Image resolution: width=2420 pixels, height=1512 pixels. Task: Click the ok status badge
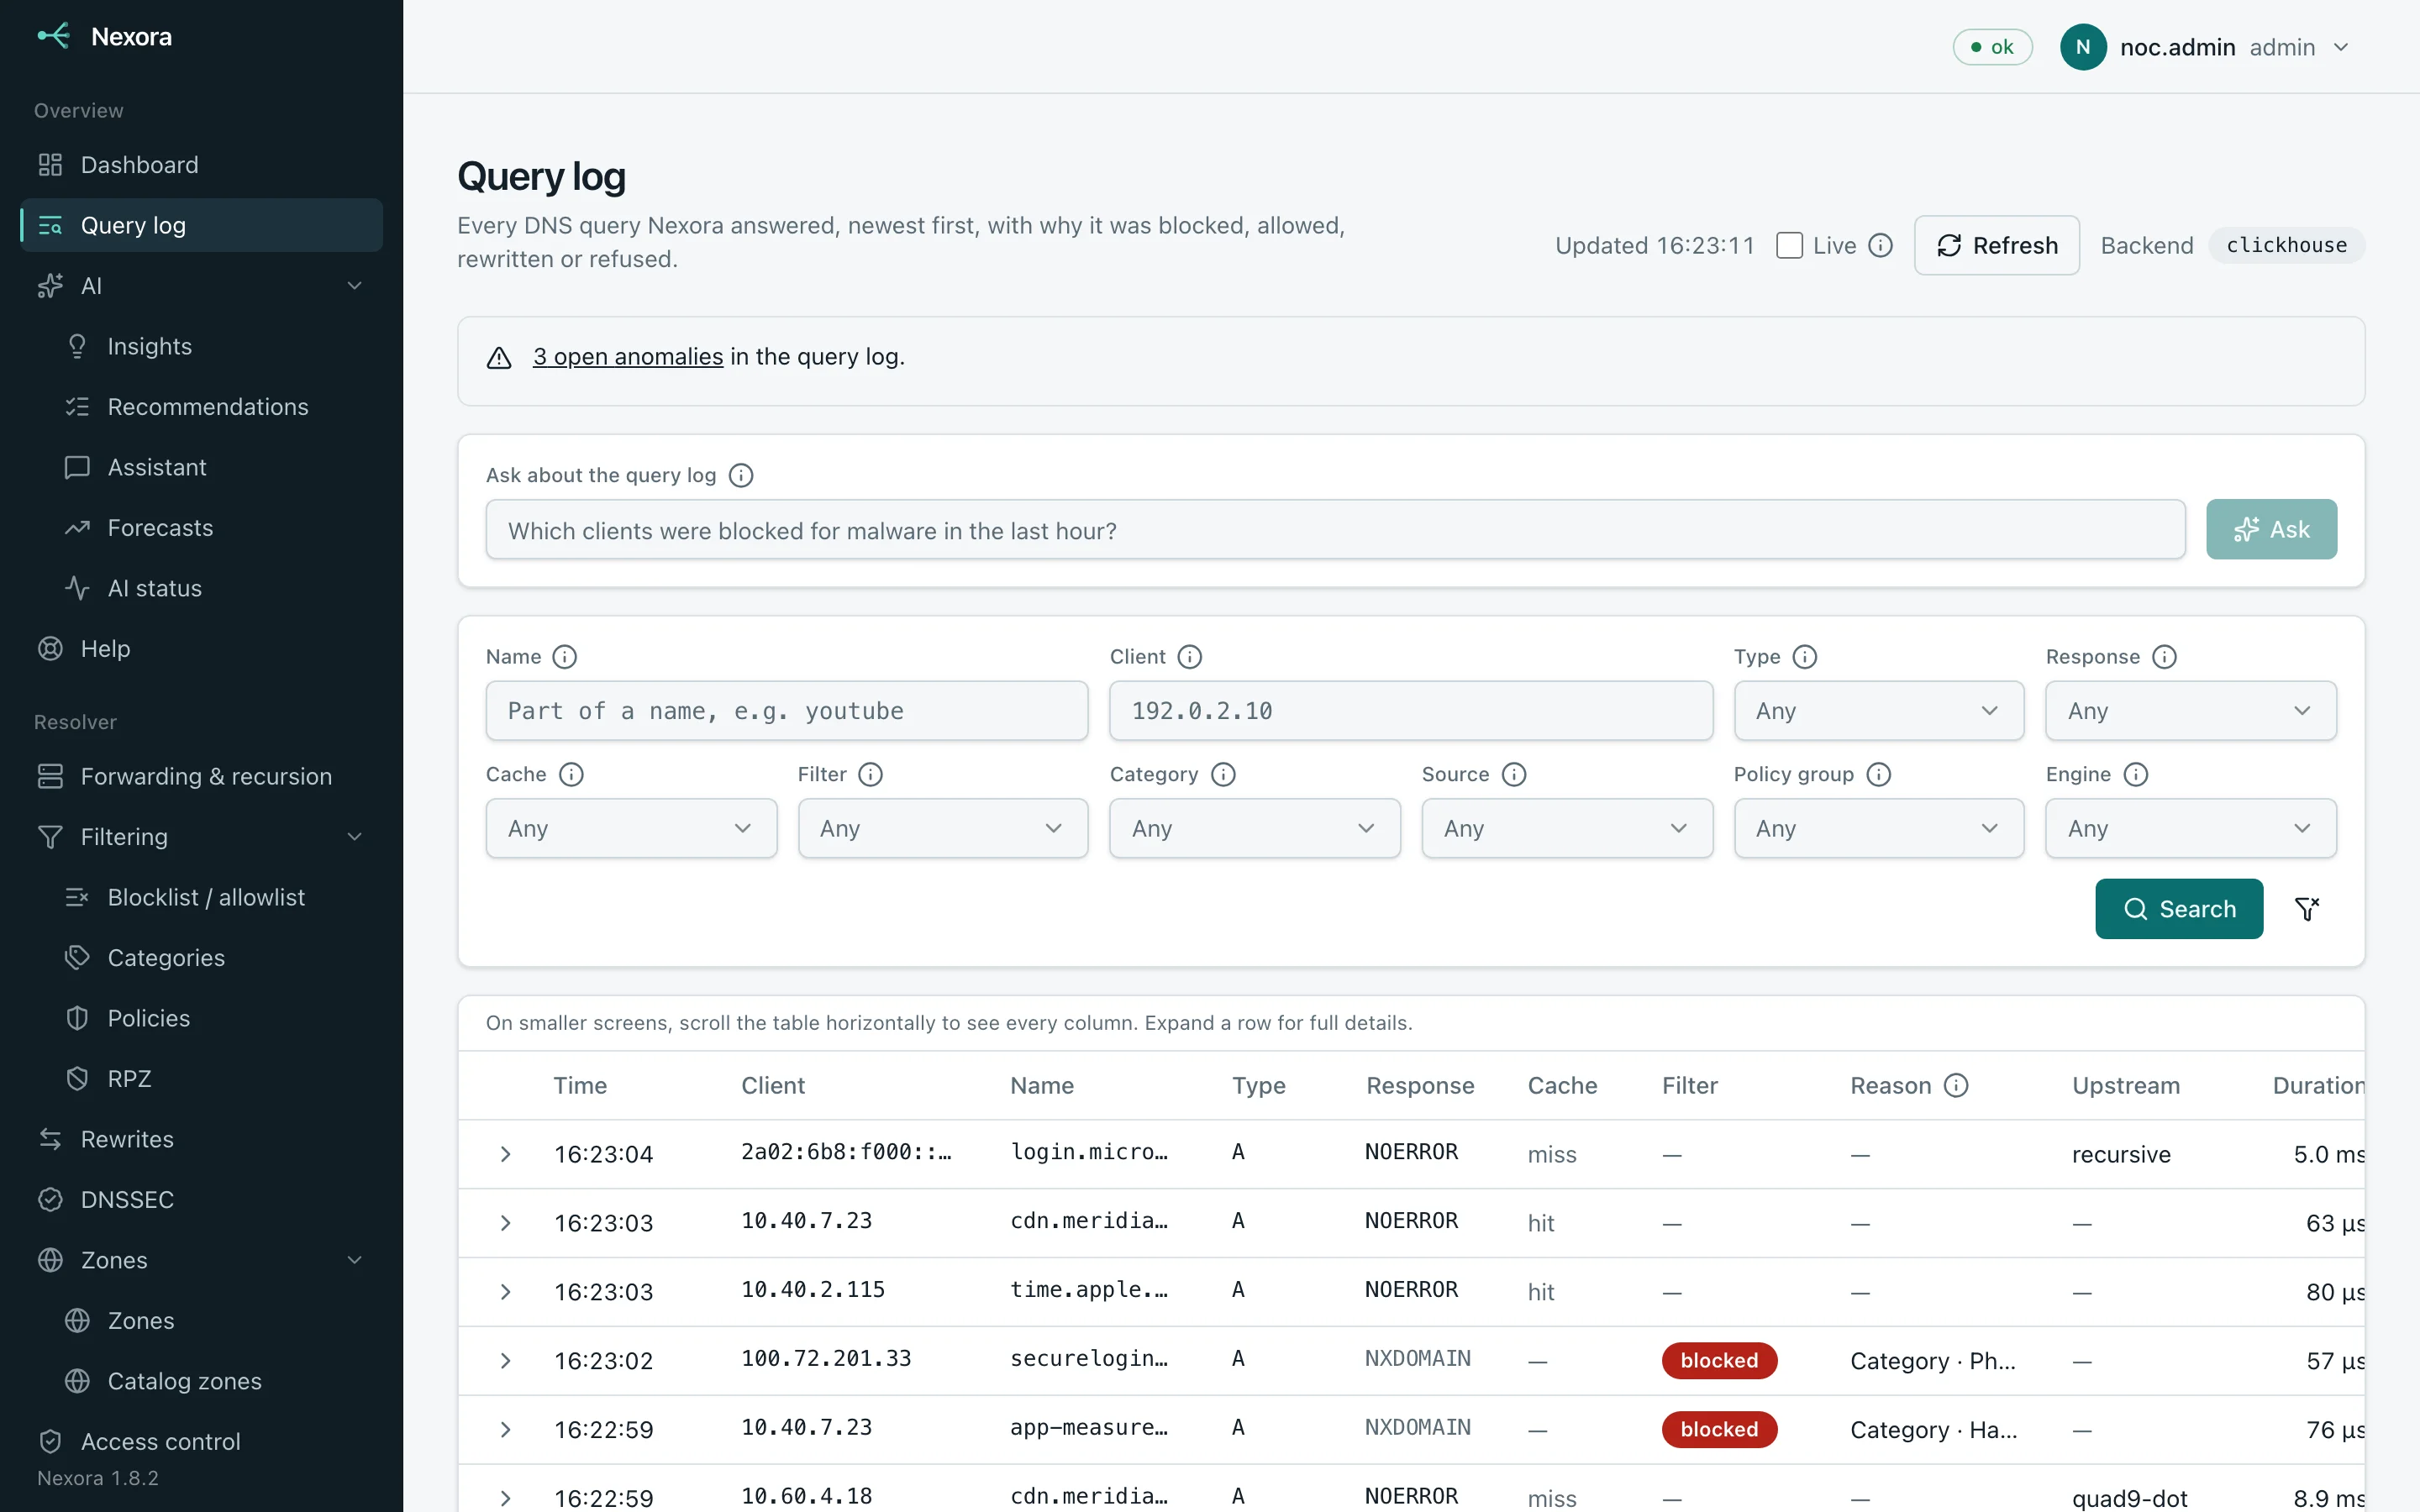(x=1992, y=47)
